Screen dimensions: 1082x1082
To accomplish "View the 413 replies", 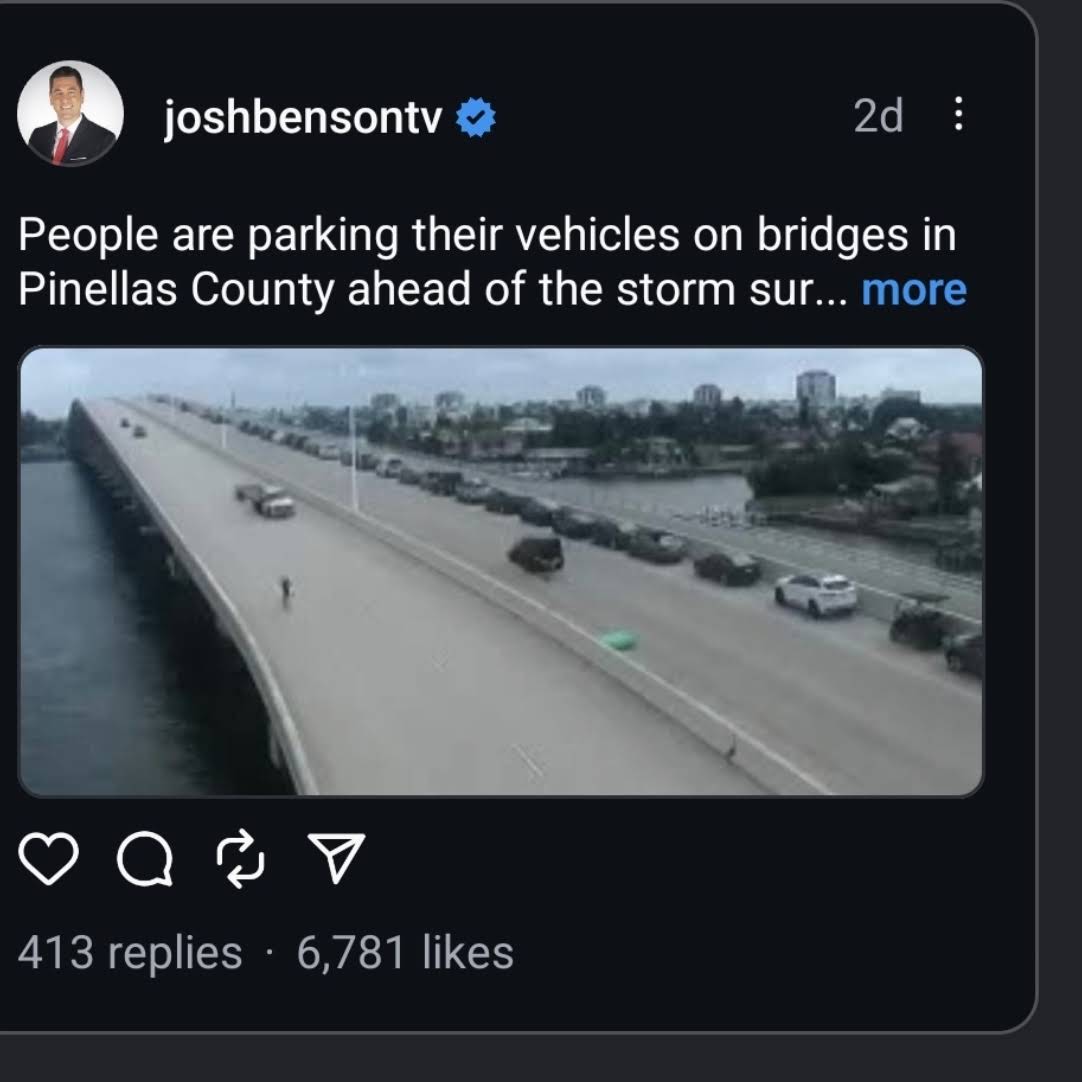I will click(x=130, y=953).
